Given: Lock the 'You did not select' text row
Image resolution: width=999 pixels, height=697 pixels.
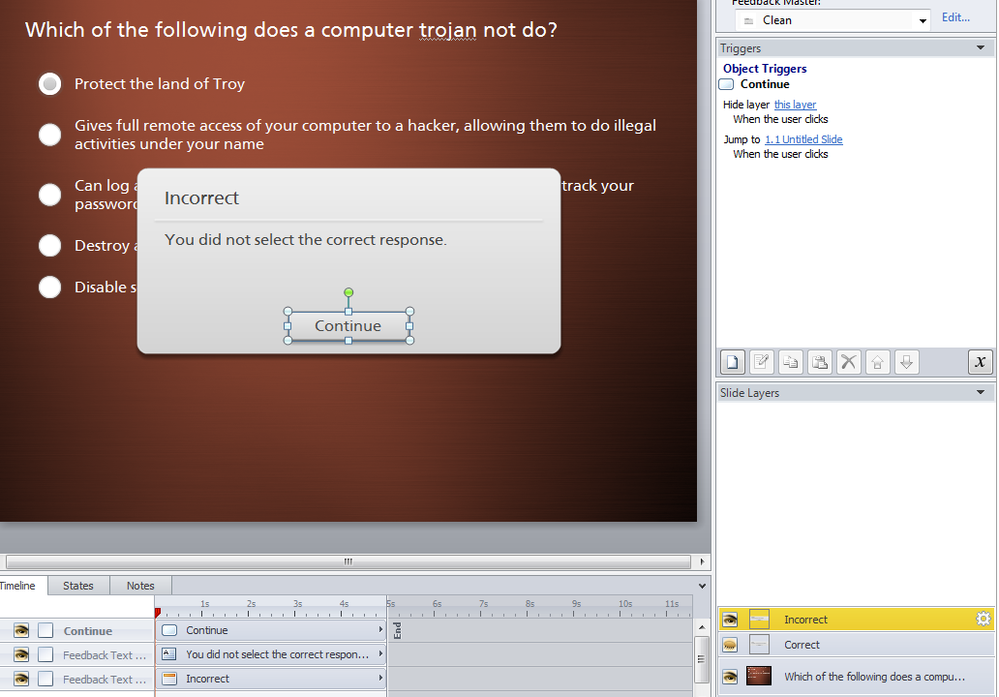Looking at the screenshot, I should 45,655.
